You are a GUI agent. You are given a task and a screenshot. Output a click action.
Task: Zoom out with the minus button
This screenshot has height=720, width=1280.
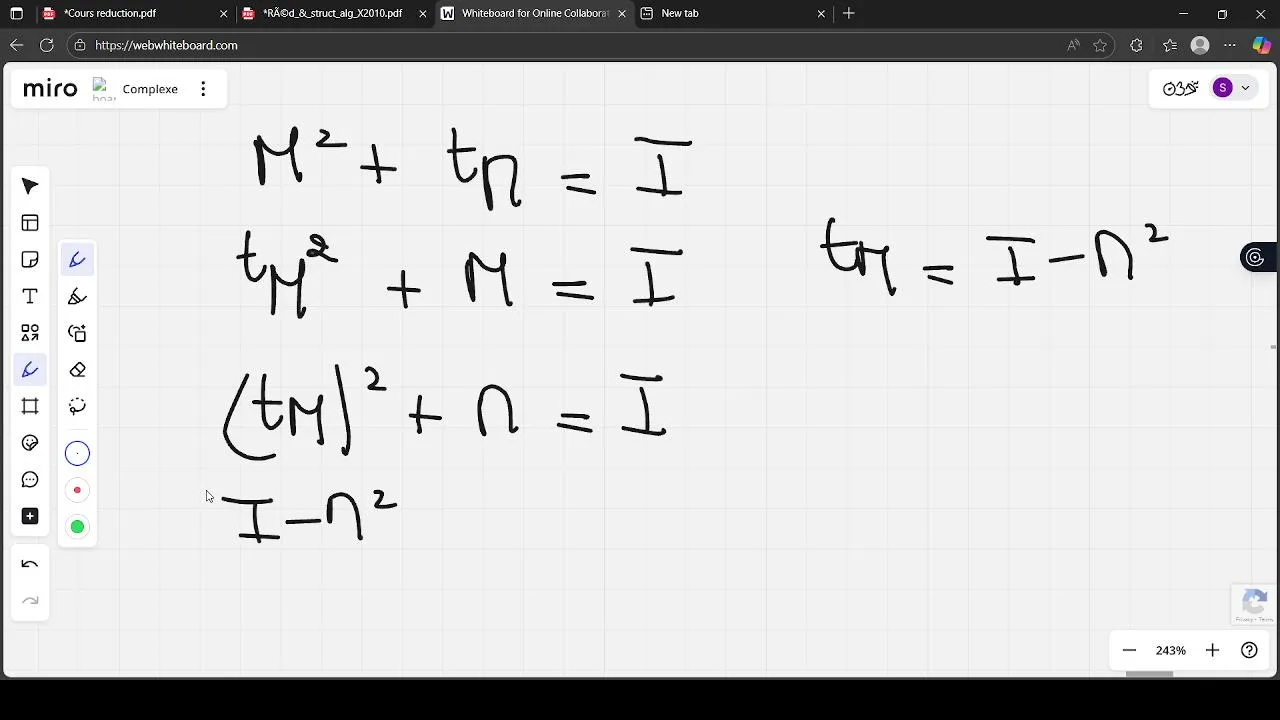click(1129, 650)
